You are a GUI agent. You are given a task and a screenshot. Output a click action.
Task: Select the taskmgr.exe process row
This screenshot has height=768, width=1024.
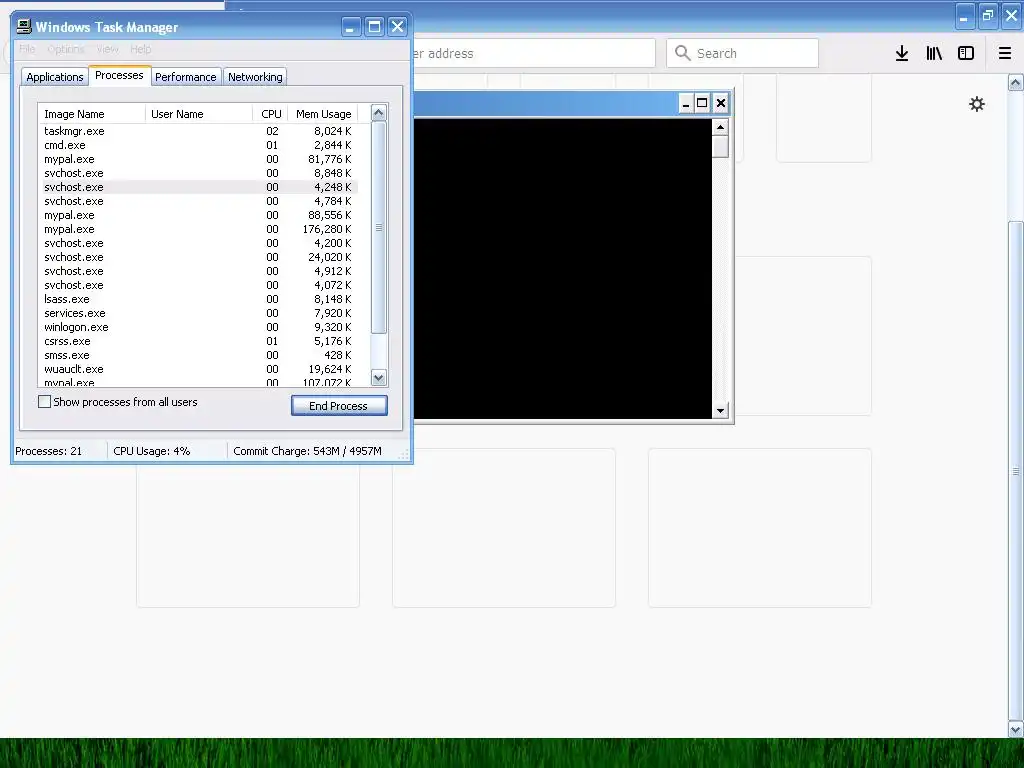pyautogui.click(x=198, y=131)
